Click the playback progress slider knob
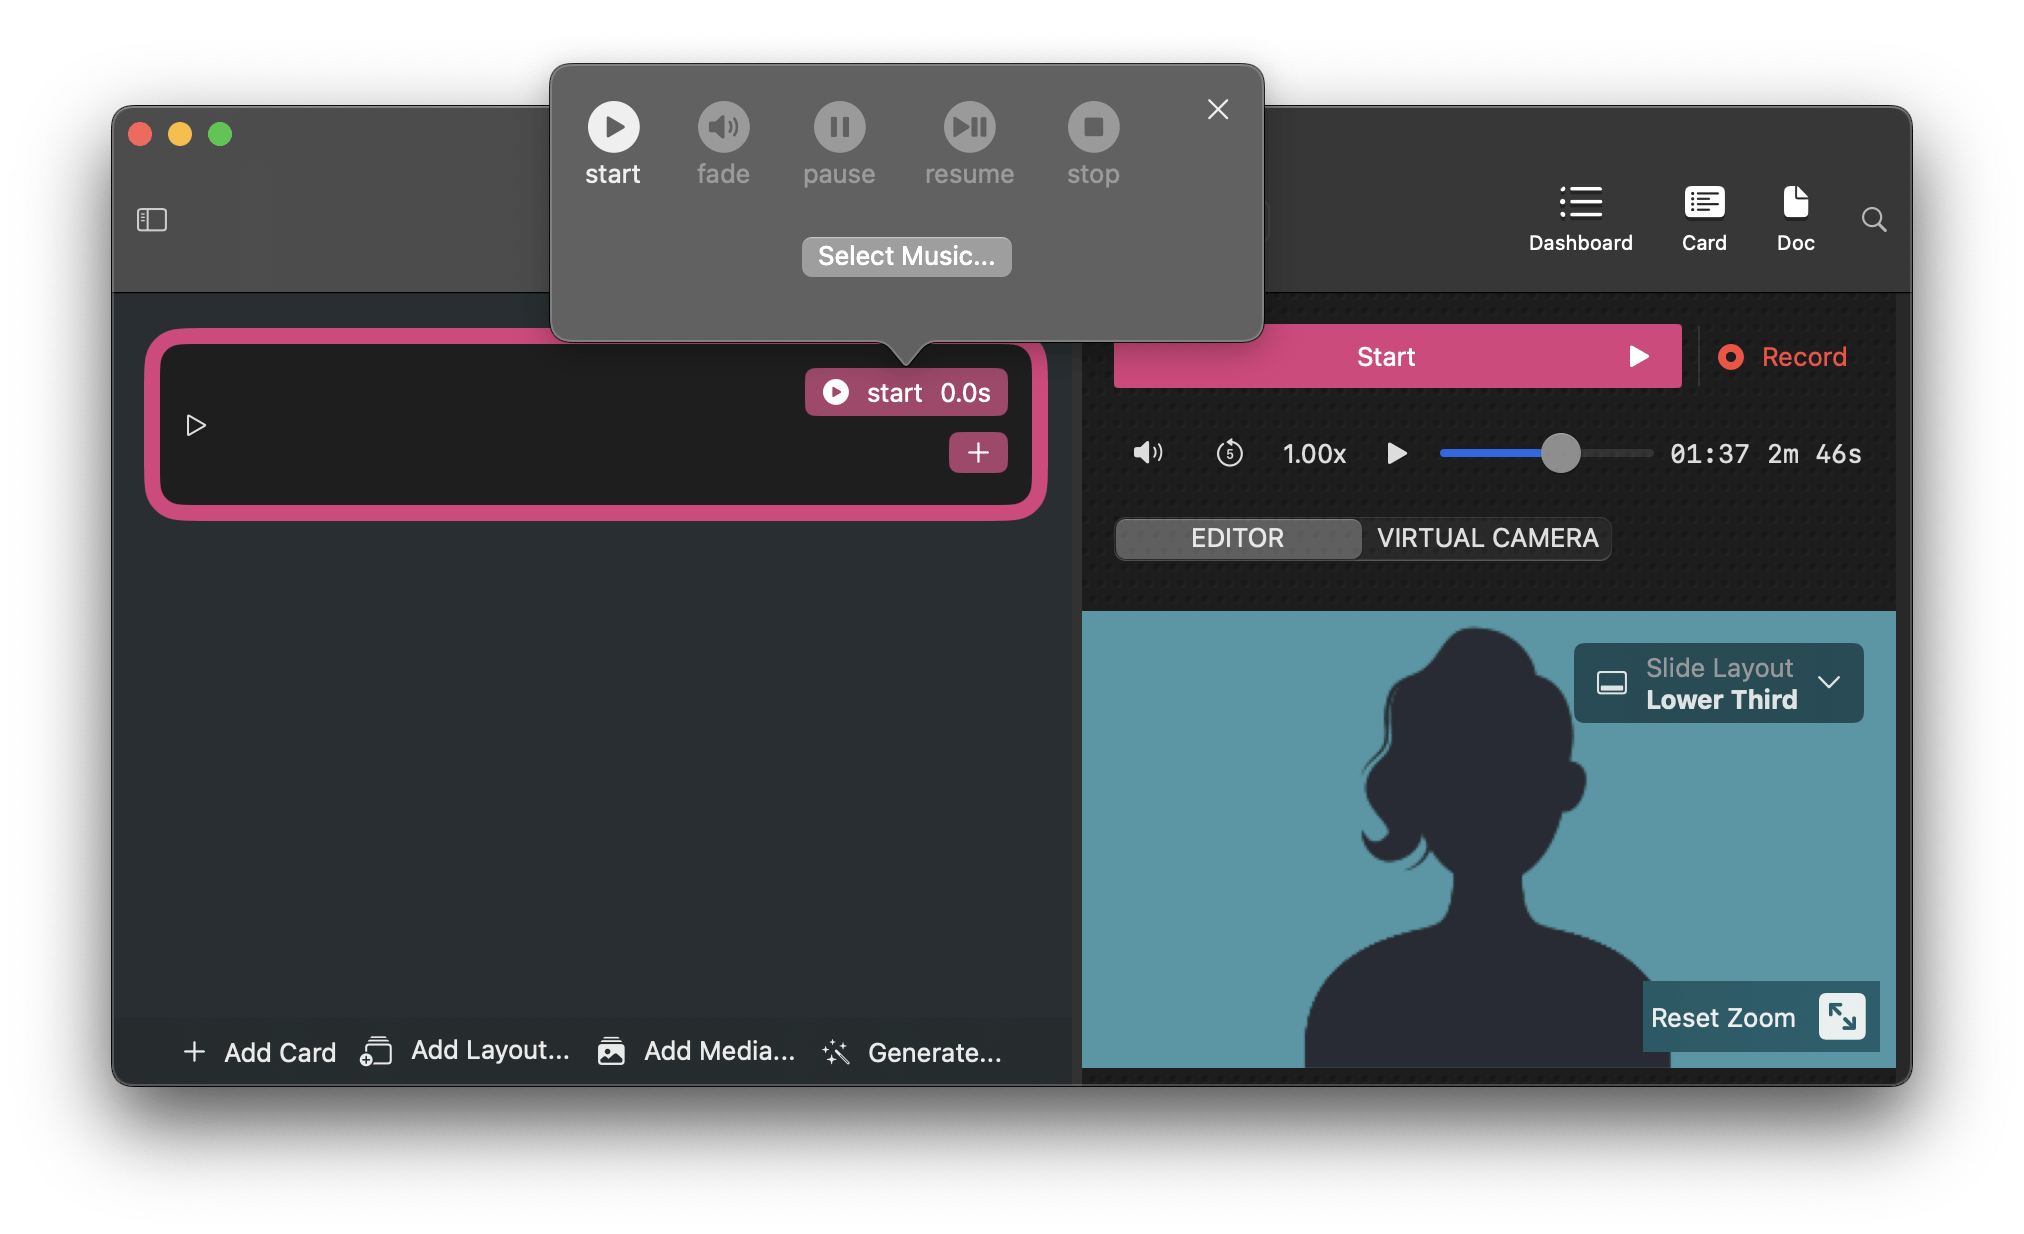Screen dimensions: 2024x1234 tap(1560, 453)
